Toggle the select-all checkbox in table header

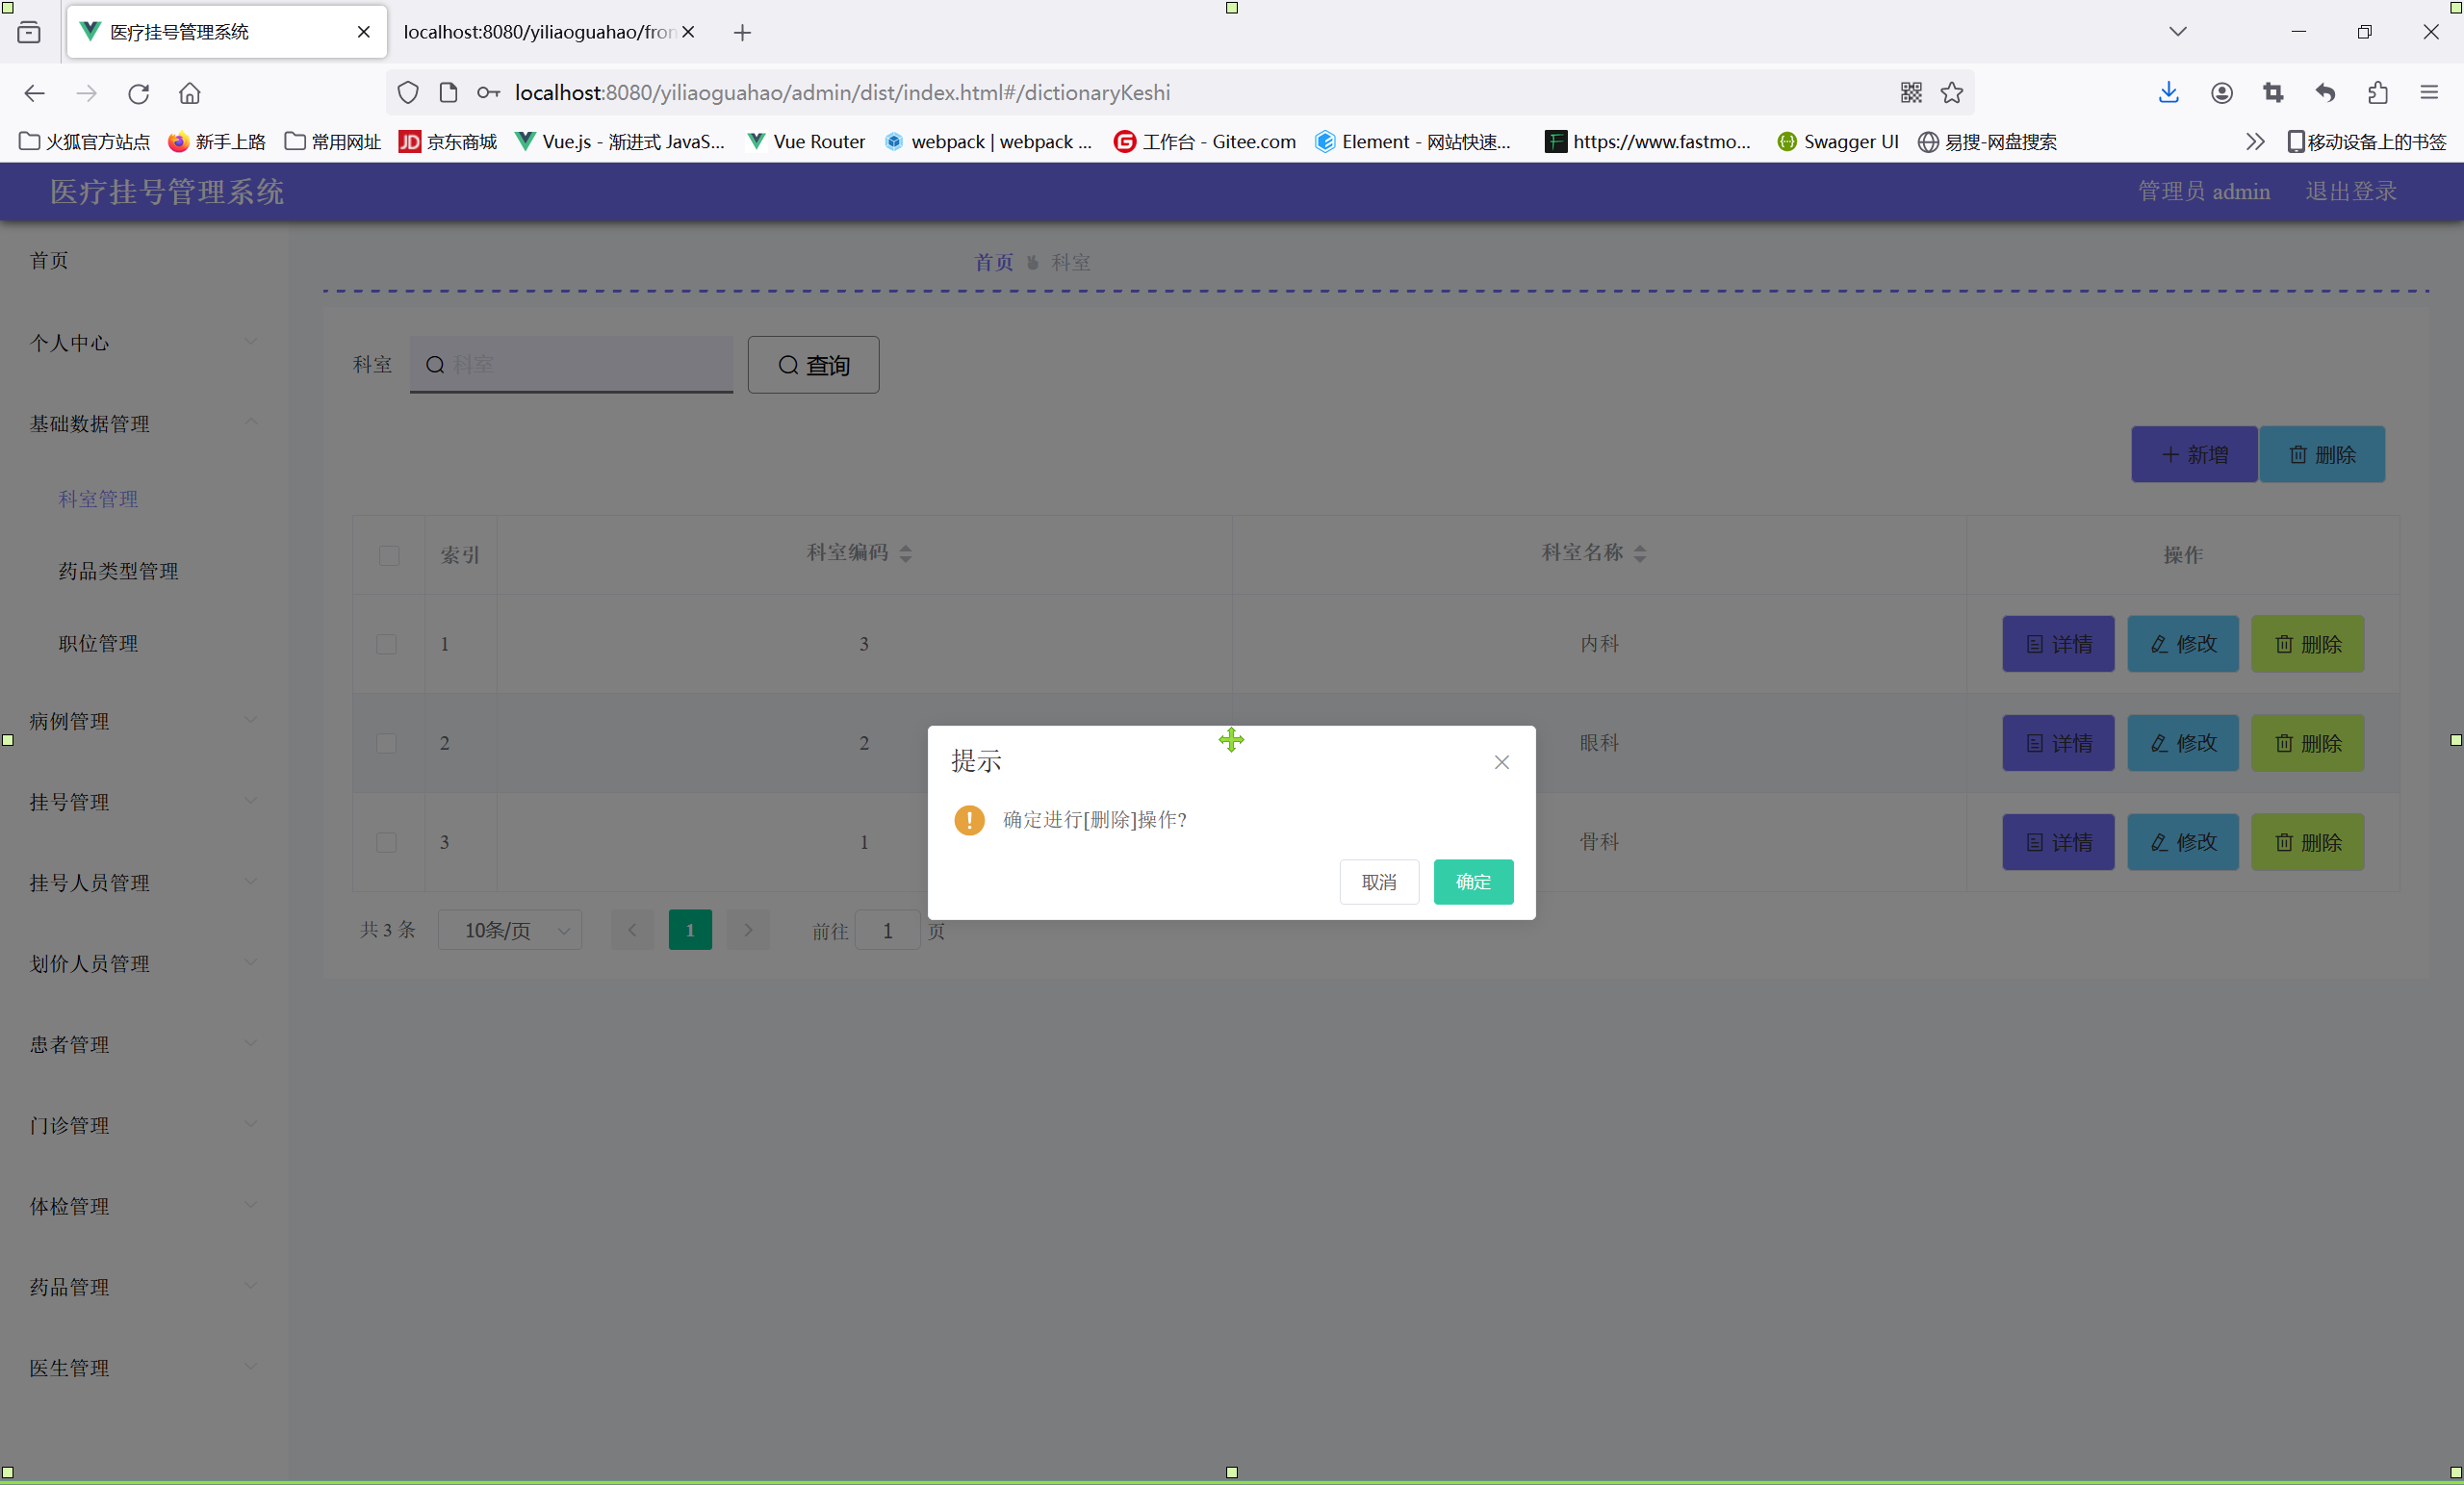[389, 555]
